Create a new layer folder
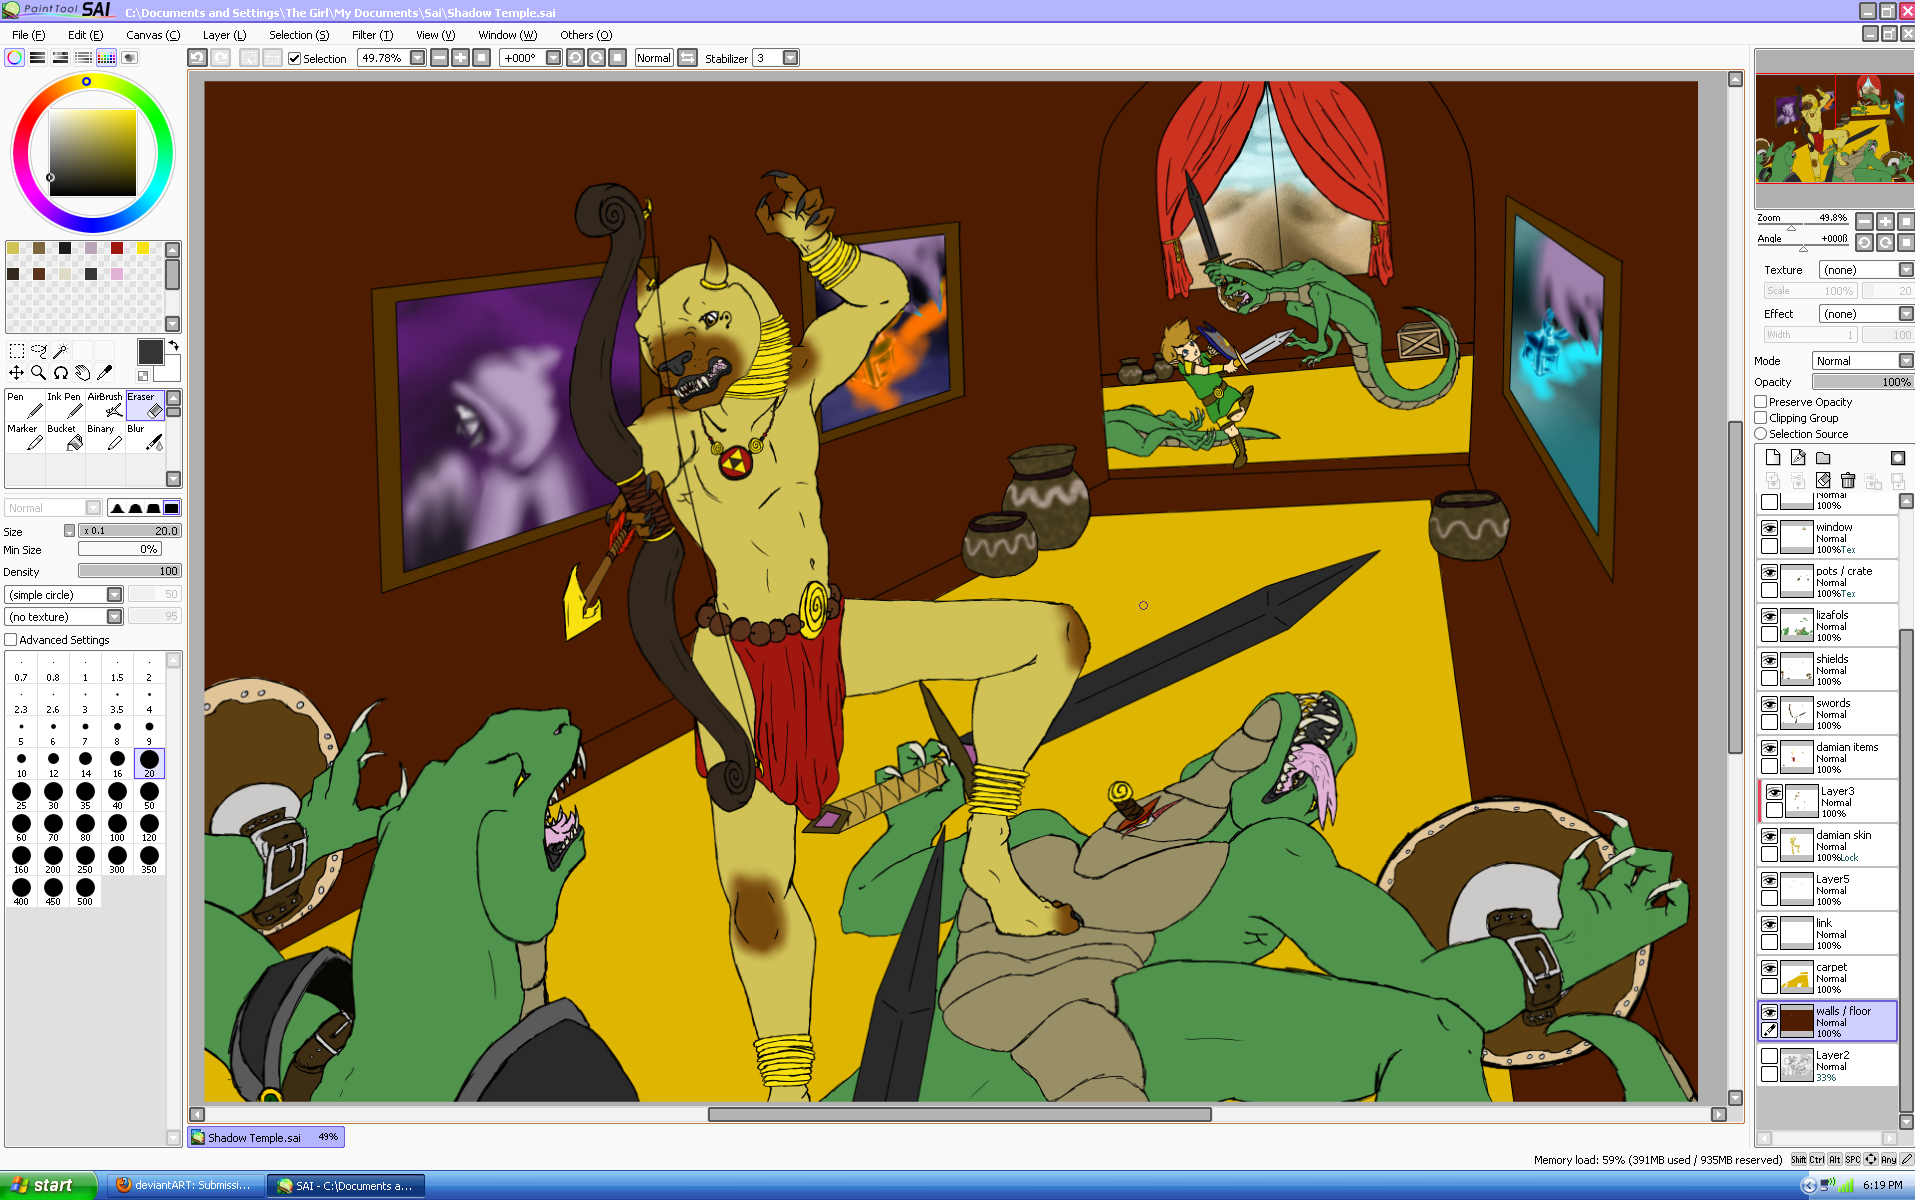This screenshot has height=1200, width=1915. (x=1823, y=458)
